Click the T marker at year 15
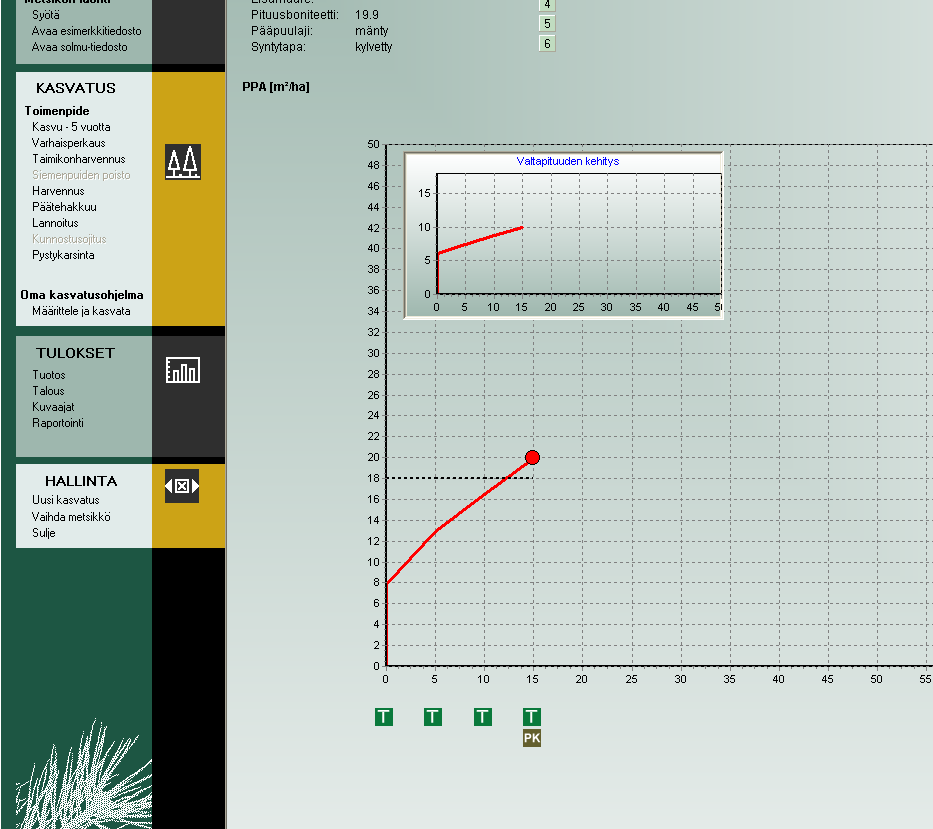The image size is (933, 829). click(532, 717)
